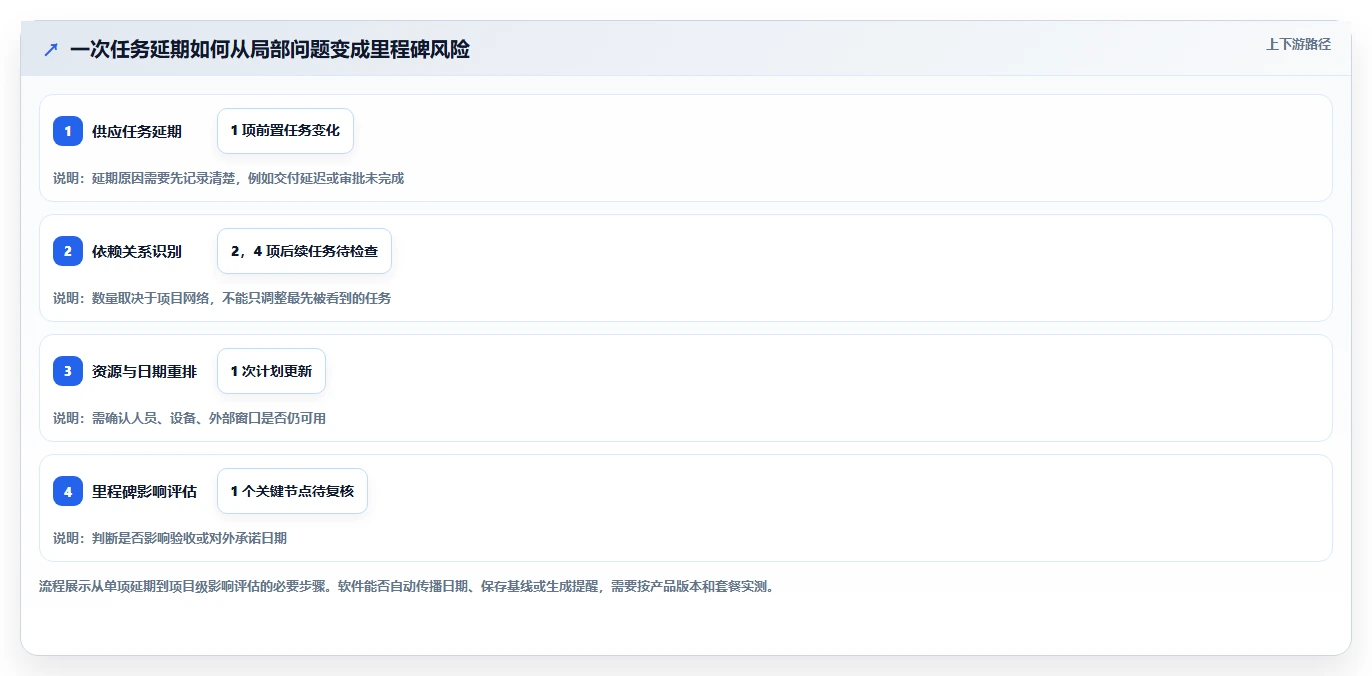The width and height of the screenshot is (1372, 676).
Task: Select step number 1 badge
Action: click(68, 131)
